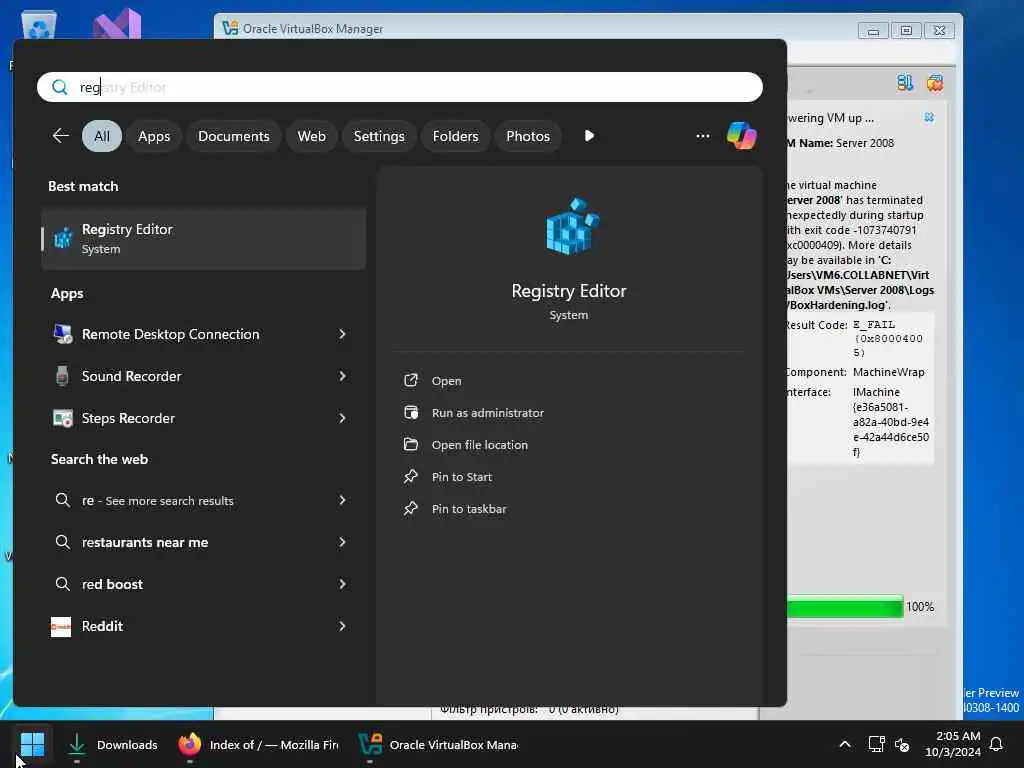The image size is (1024, 768).
Task: Click 'red boost' web suggestion
Action: [112, 584]
